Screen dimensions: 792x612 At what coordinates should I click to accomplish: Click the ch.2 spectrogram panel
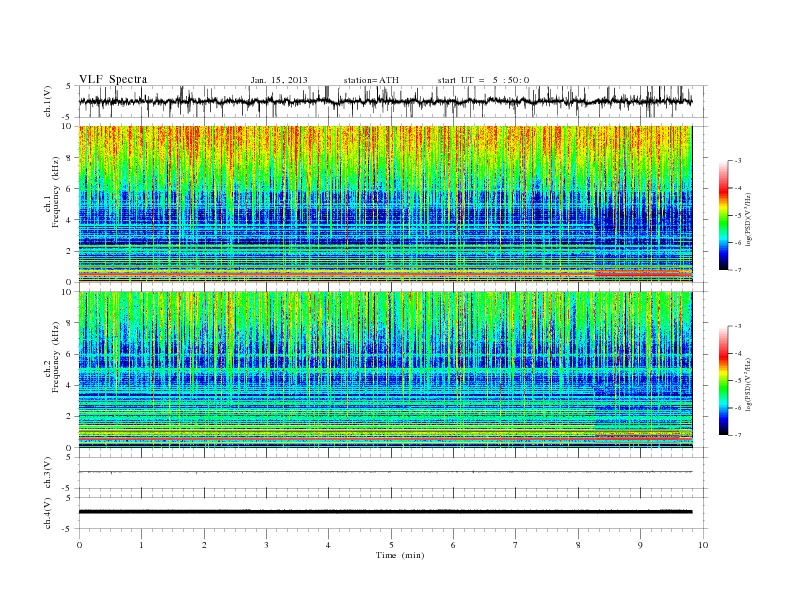click(x=386, y=370)
